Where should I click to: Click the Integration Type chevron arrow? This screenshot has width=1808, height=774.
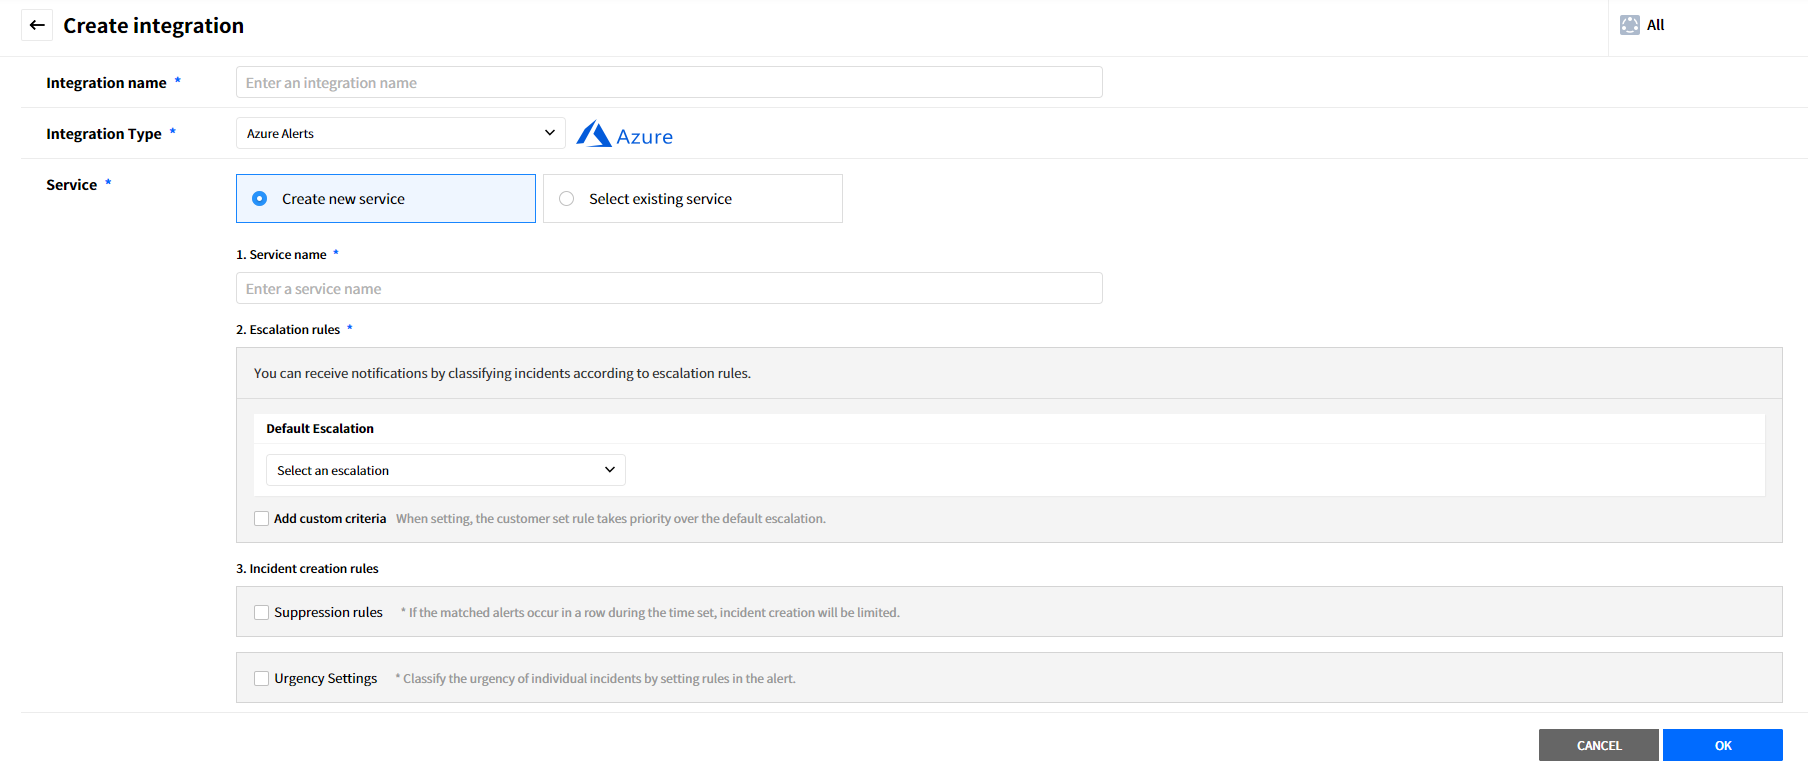point(549,133)
